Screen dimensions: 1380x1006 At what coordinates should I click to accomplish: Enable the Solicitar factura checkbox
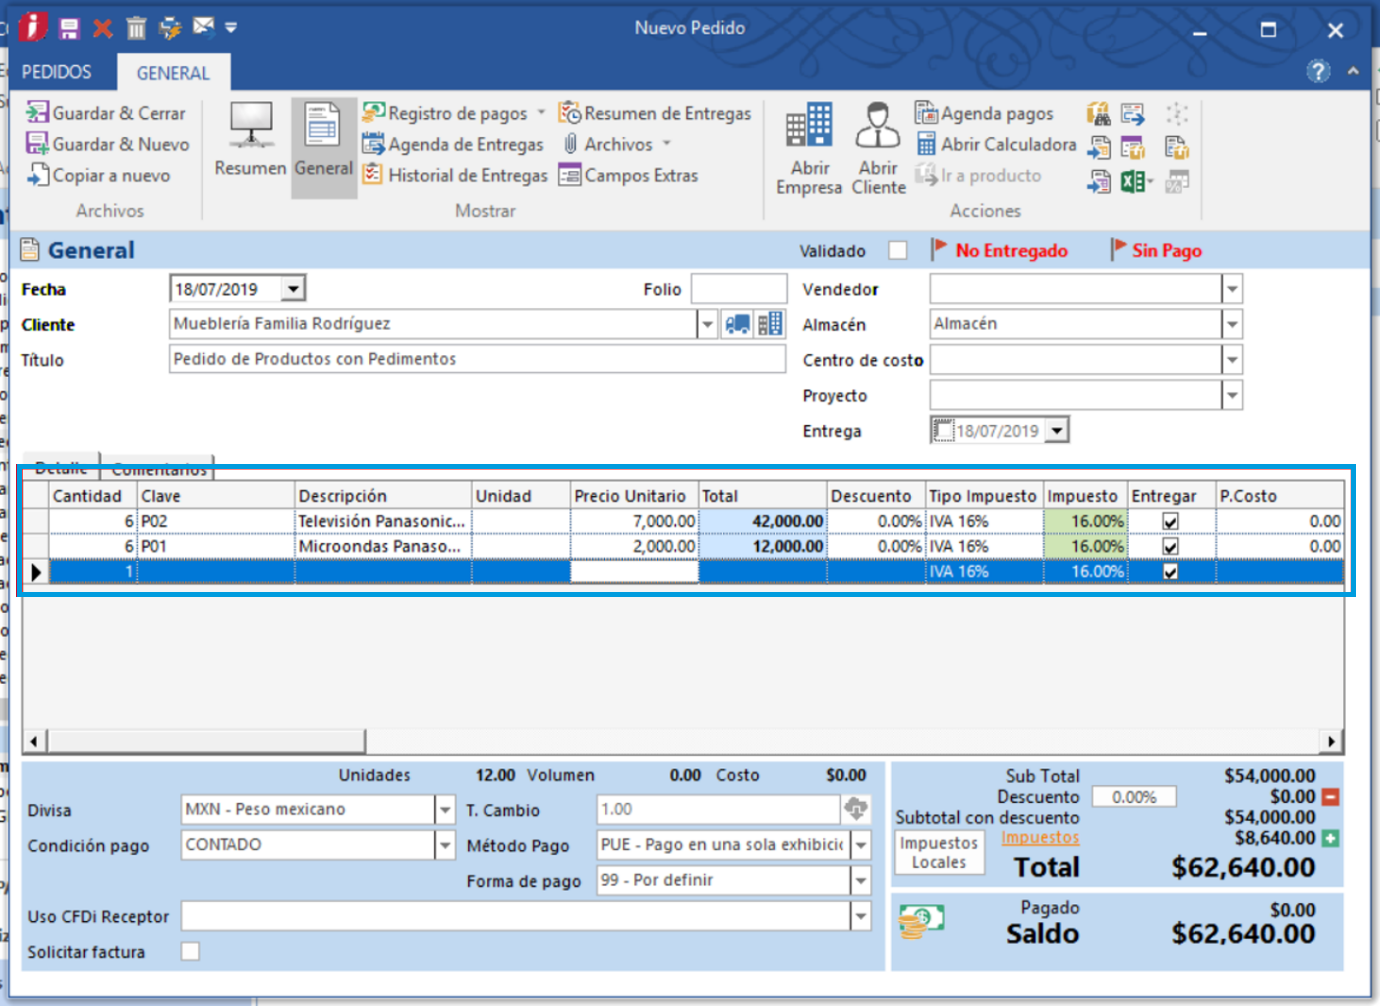pyautogui.click(x=190, y=952)
